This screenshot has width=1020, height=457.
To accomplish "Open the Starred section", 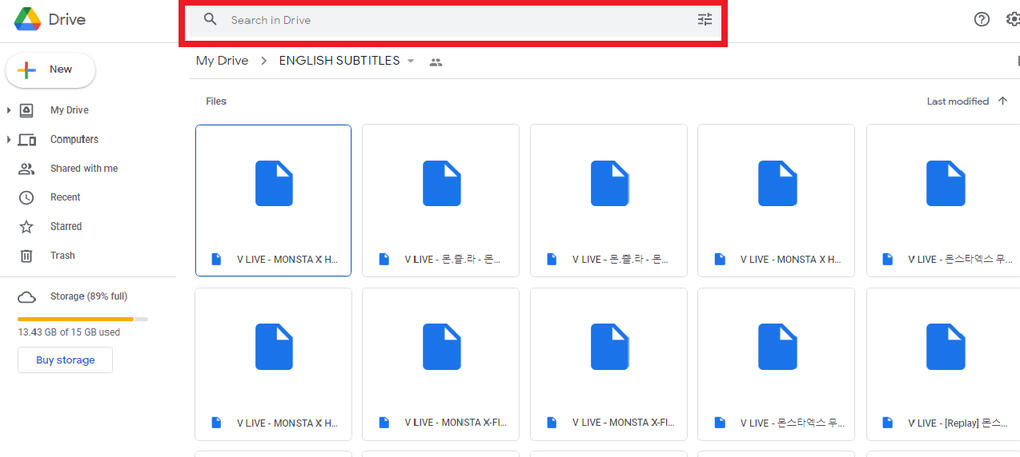I will 66,227.
